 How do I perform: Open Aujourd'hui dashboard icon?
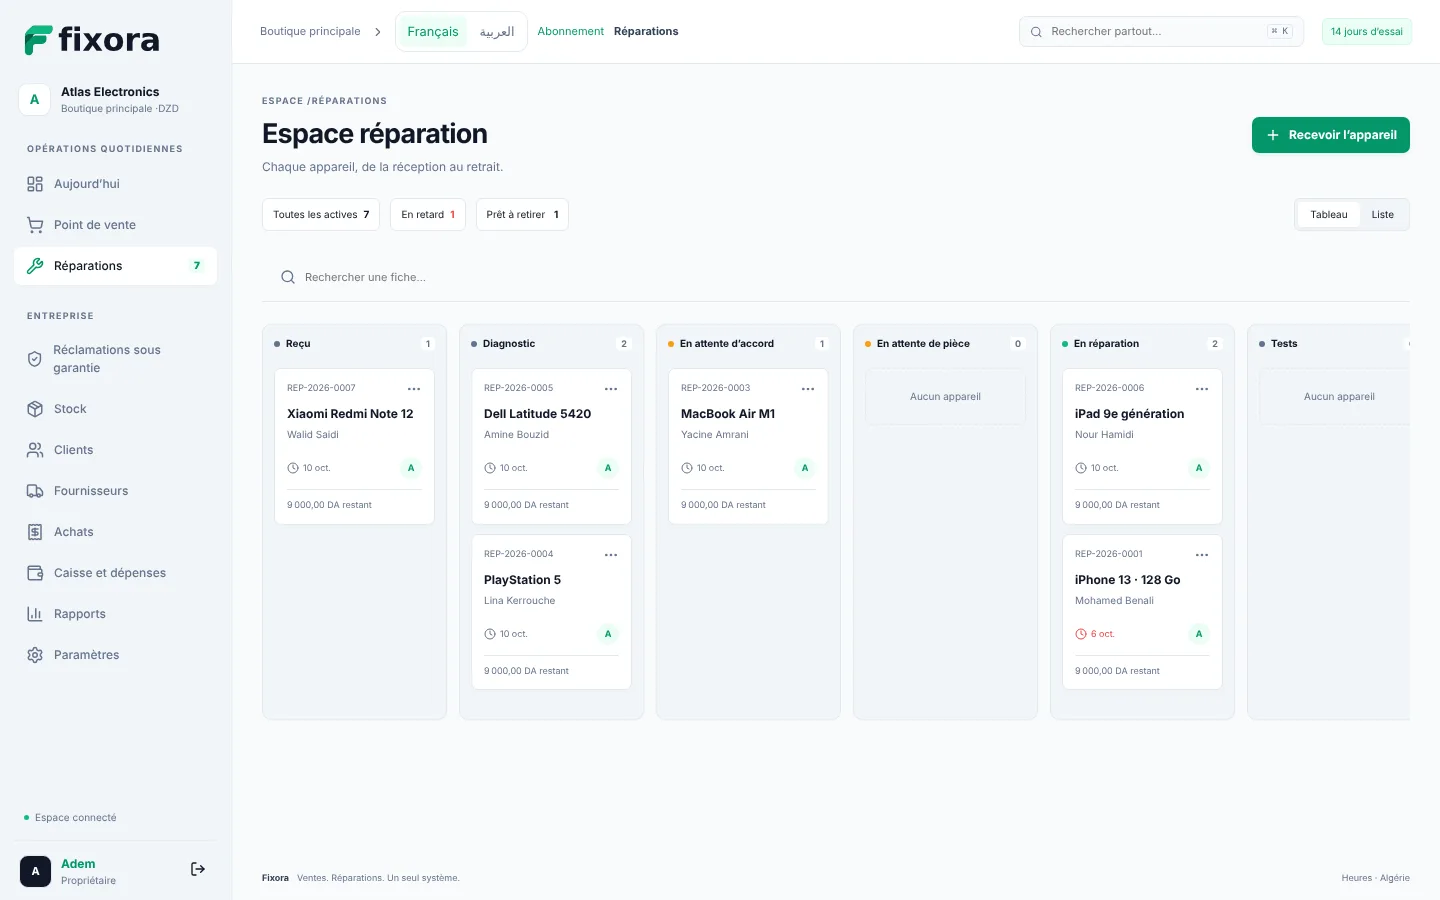(x=35, y=184)
